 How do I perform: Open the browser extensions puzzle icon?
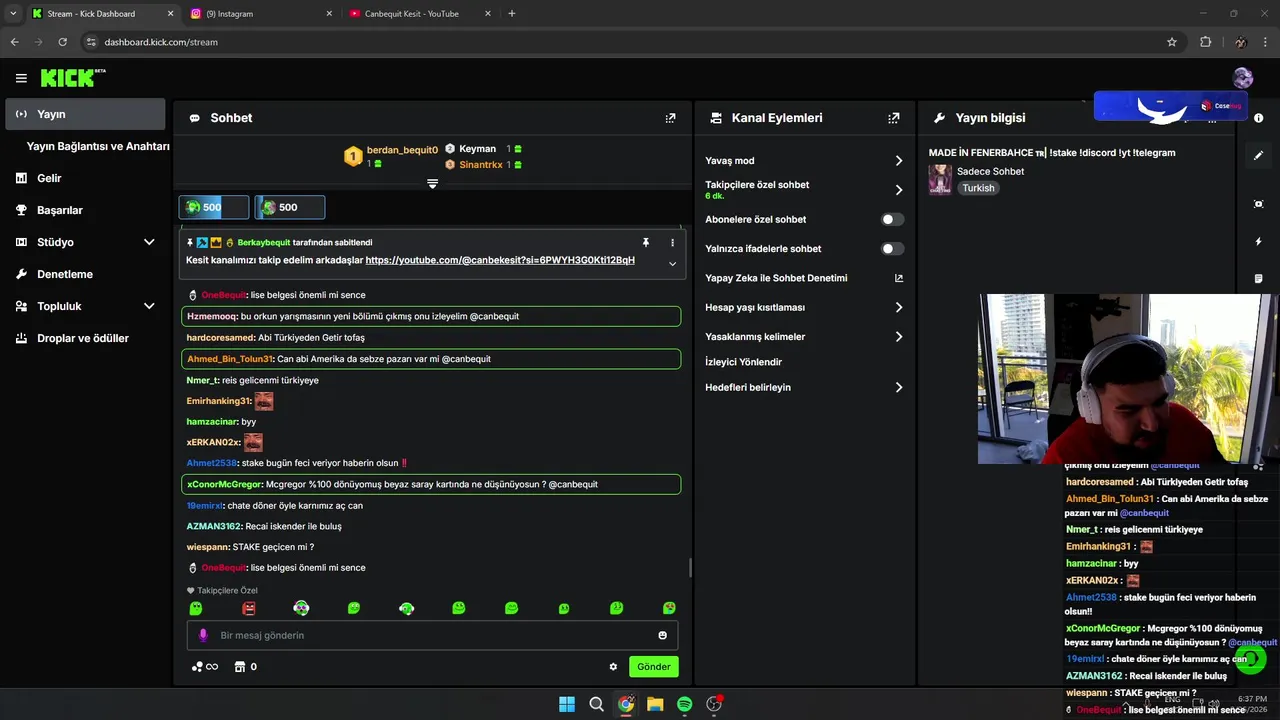1205,42
